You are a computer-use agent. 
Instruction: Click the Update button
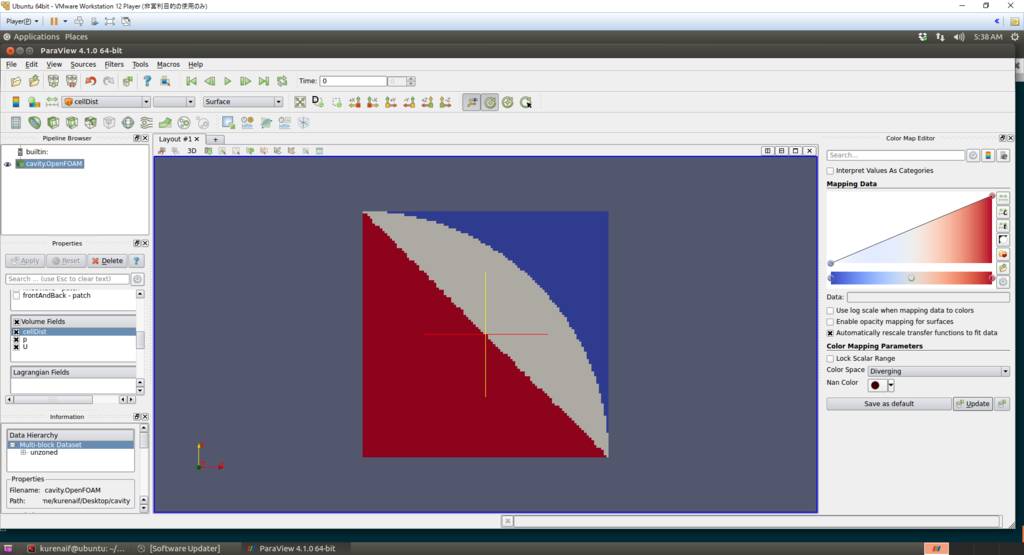[972, 404]
